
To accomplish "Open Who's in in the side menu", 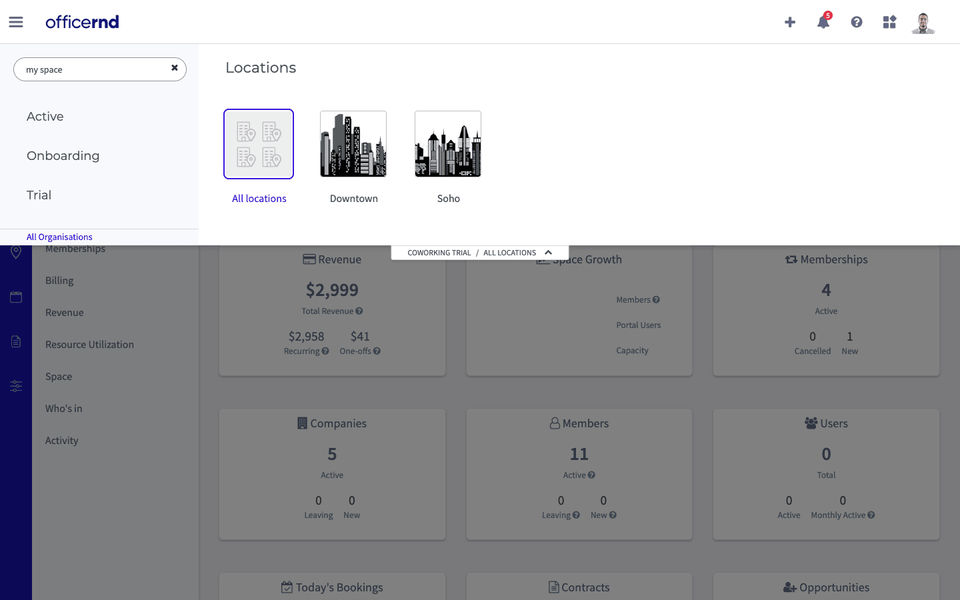I will (64, 408).
